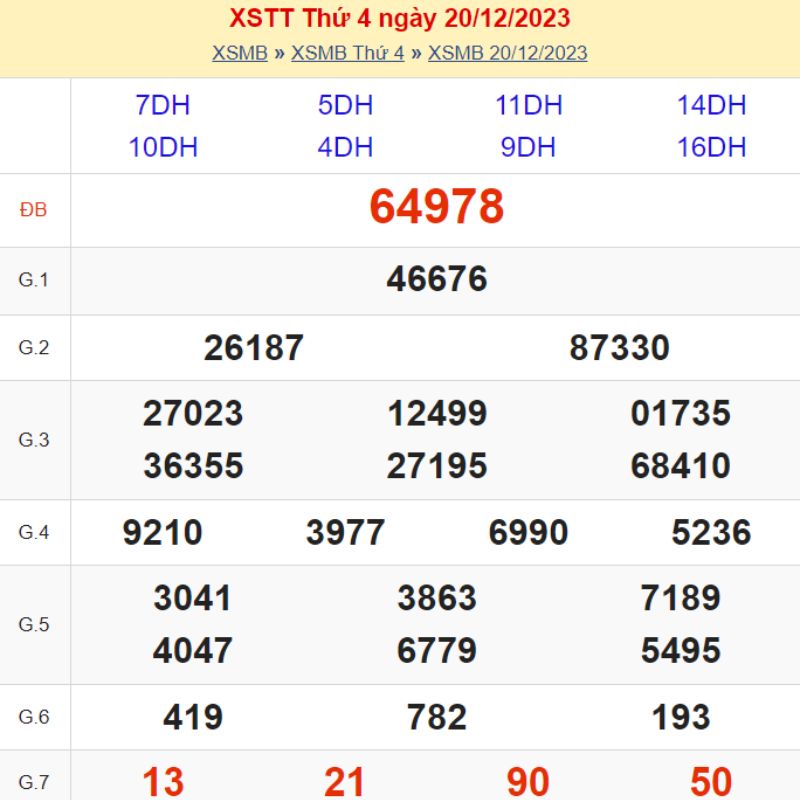Open the XSMB 20/12/2023 link
The height and width of the screenshot is (800, 800).
pos(508,53)
